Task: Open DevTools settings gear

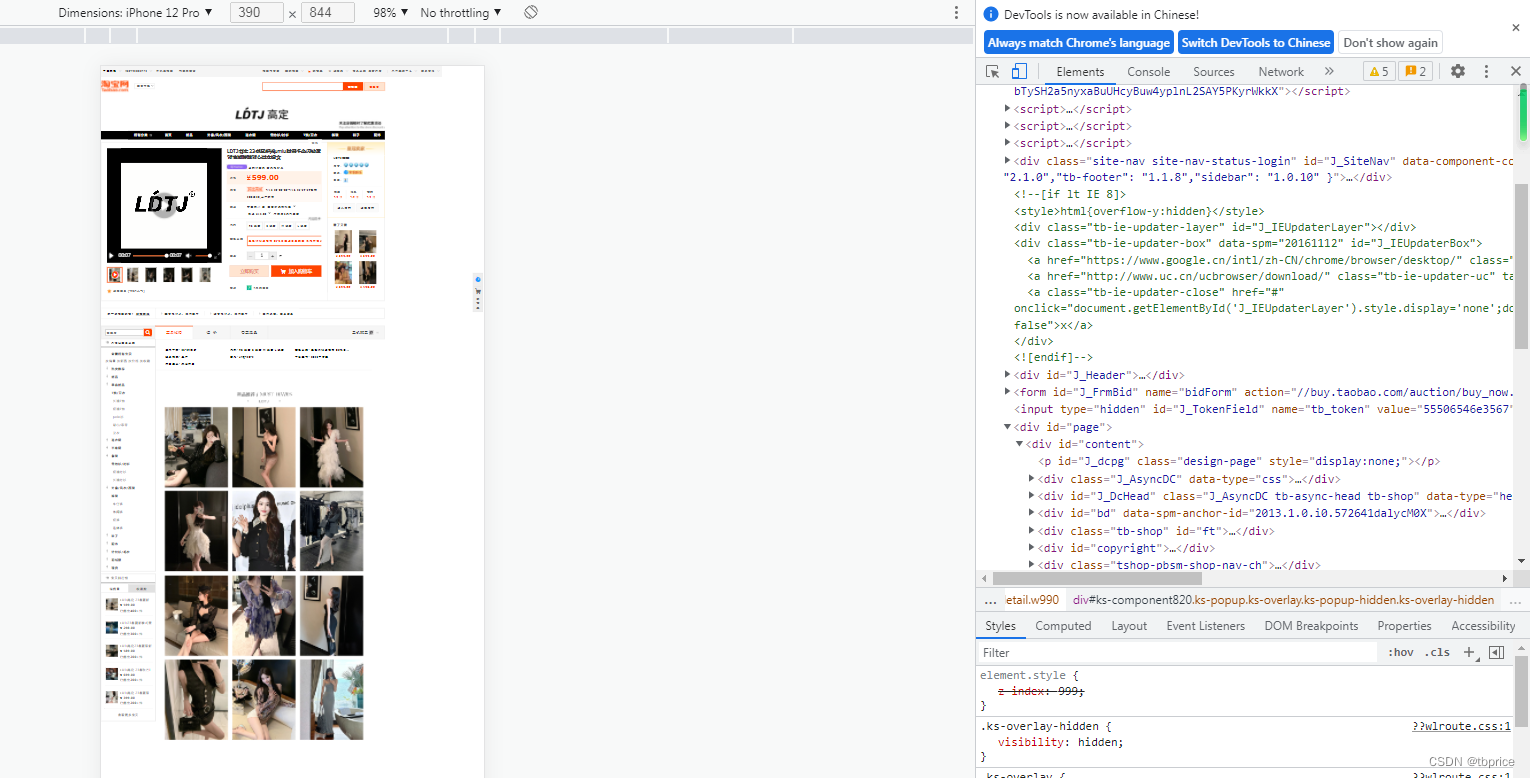Action: (1458, 71)
